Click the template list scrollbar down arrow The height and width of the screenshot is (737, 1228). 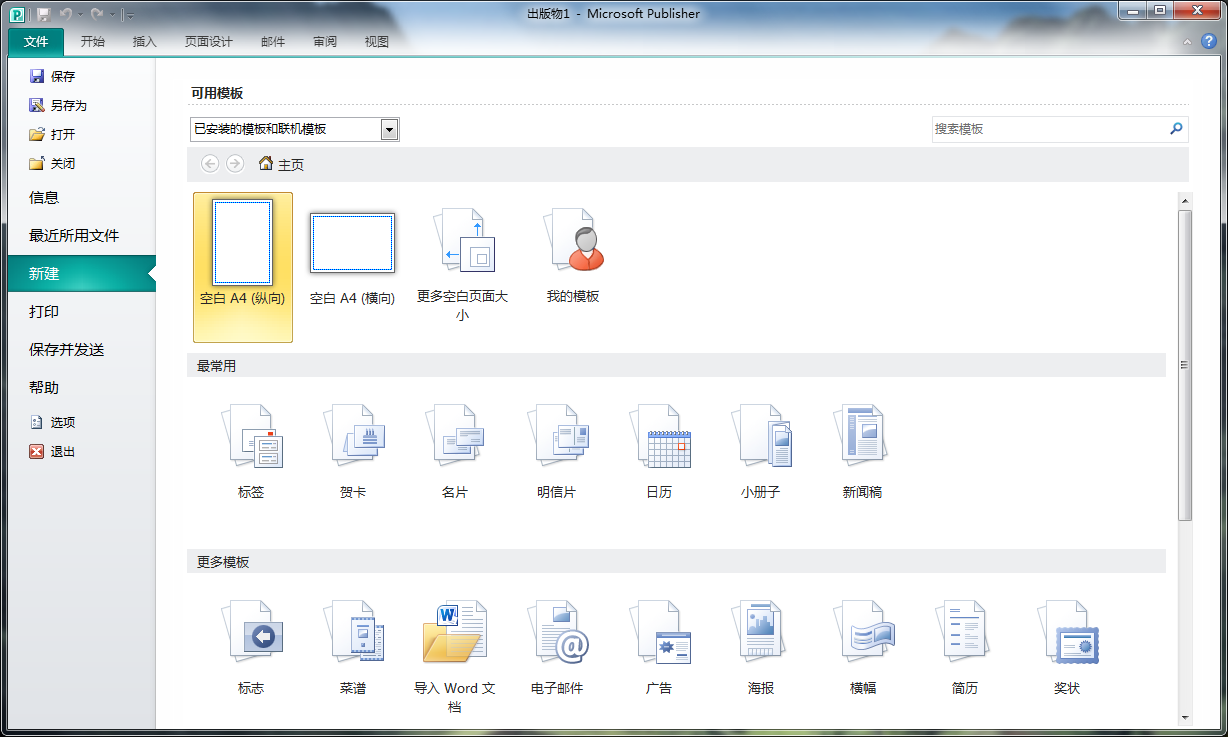(1185, 717)
